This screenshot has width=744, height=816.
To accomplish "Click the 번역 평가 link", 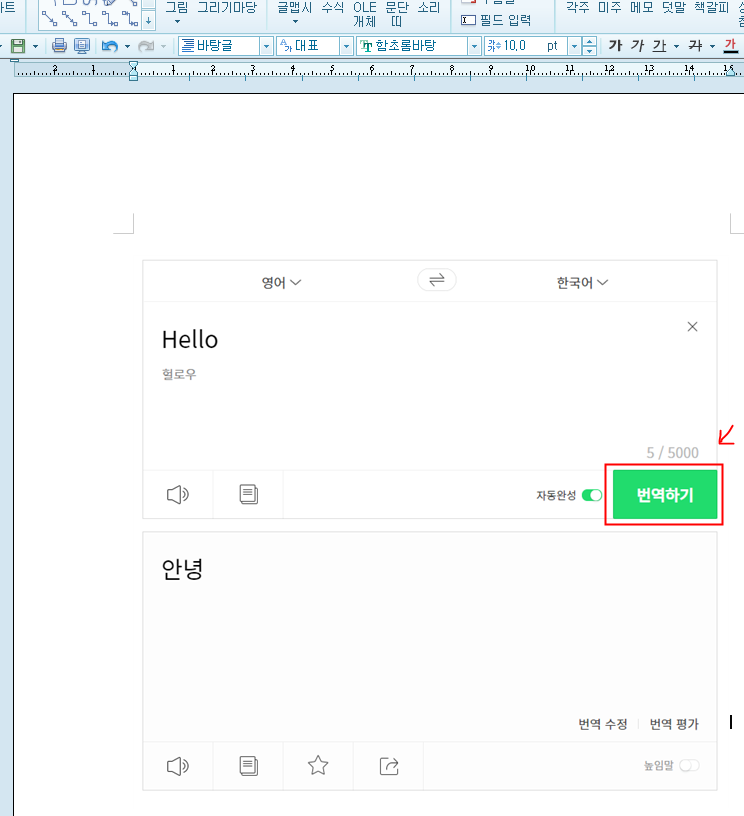I will coord(674,724).
